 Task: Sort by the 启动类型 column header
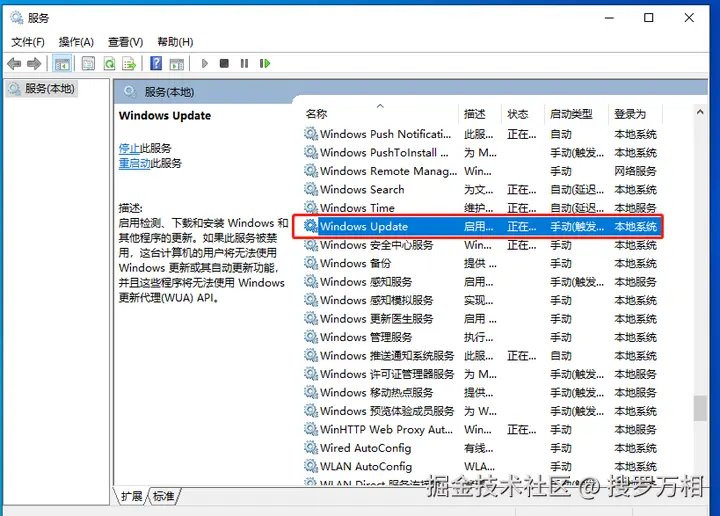[576, 114]
